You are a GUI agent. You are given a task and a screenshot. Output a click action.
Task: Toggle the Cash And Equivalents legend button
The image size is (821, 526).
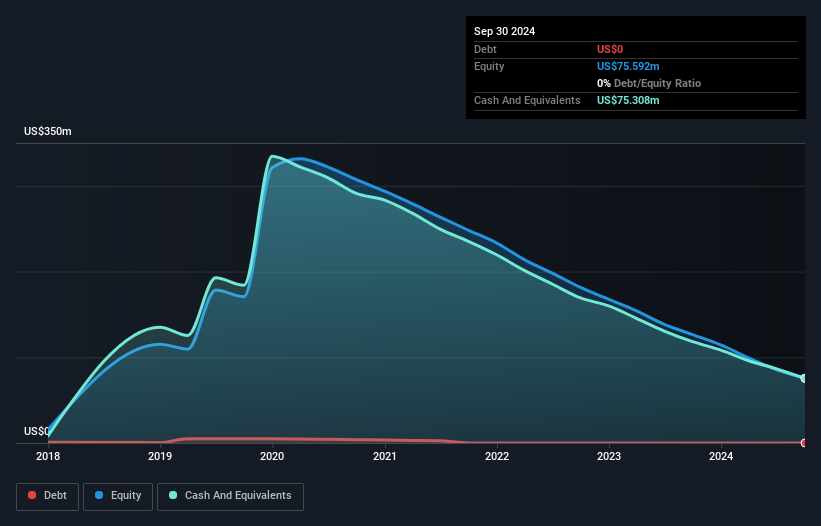click(230, 496)
